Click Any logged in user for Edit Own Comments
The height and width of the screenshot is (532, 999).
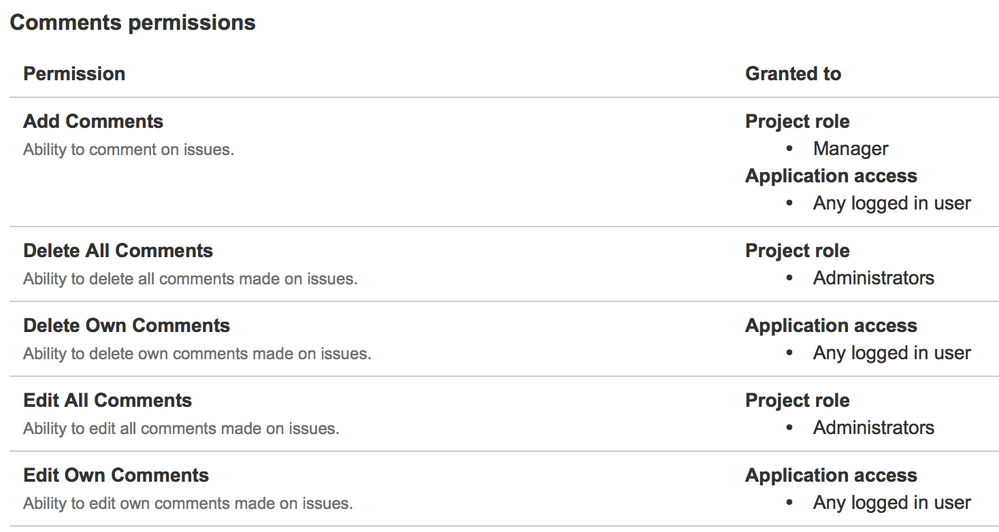pos(892,503)
